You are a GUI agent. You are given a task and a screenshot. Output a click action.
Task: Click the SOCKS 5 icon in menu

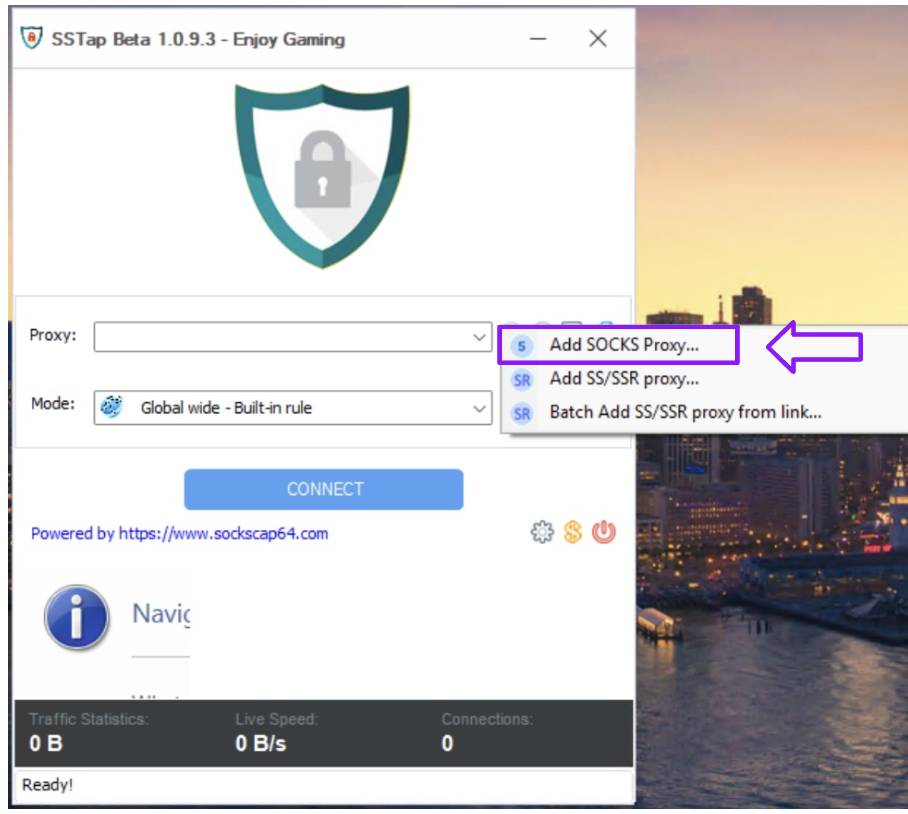click(521, 346)
